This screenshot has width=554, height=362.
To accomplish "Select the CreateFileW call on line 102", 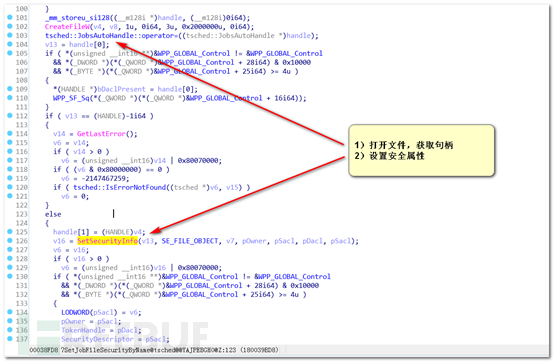I will tap(67, 26).
